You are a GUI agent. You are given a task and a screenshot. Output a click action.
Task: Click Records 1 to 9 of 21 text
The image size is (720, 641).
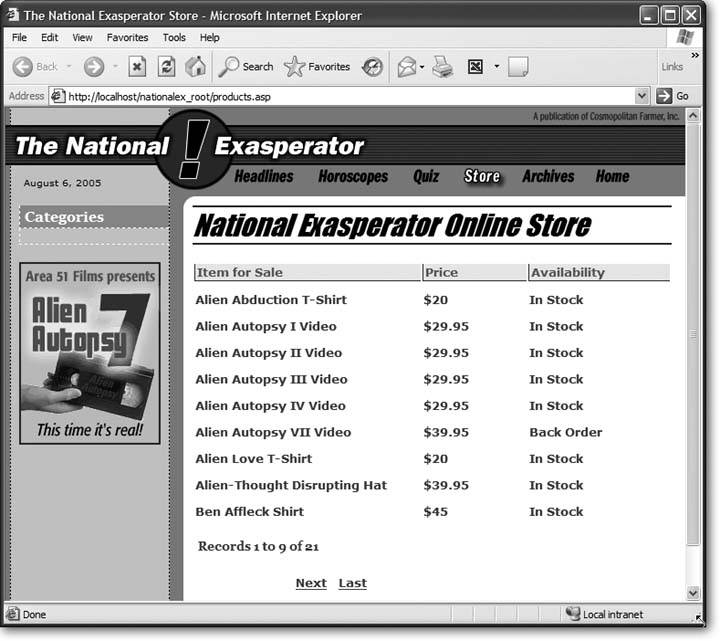pos(258,546)
